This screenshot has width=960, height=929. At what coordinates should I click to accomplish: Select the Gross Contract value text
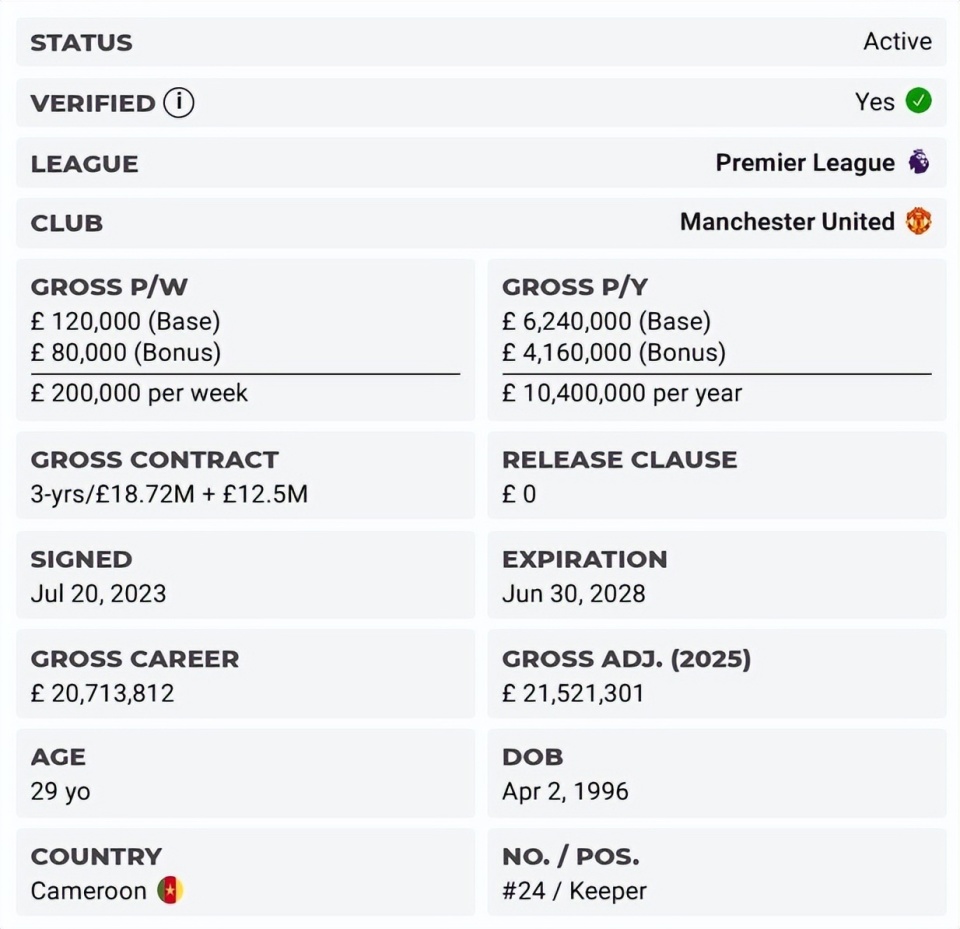pyautogui.click(x=169, y=494)
